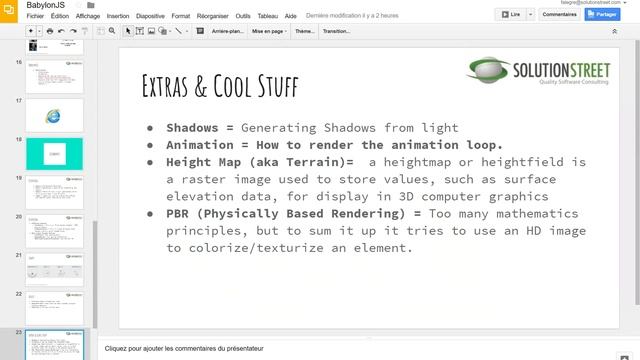
Task: Select slide 23 thumbnail
Action: pyautogui.click(x=55, y=345)
